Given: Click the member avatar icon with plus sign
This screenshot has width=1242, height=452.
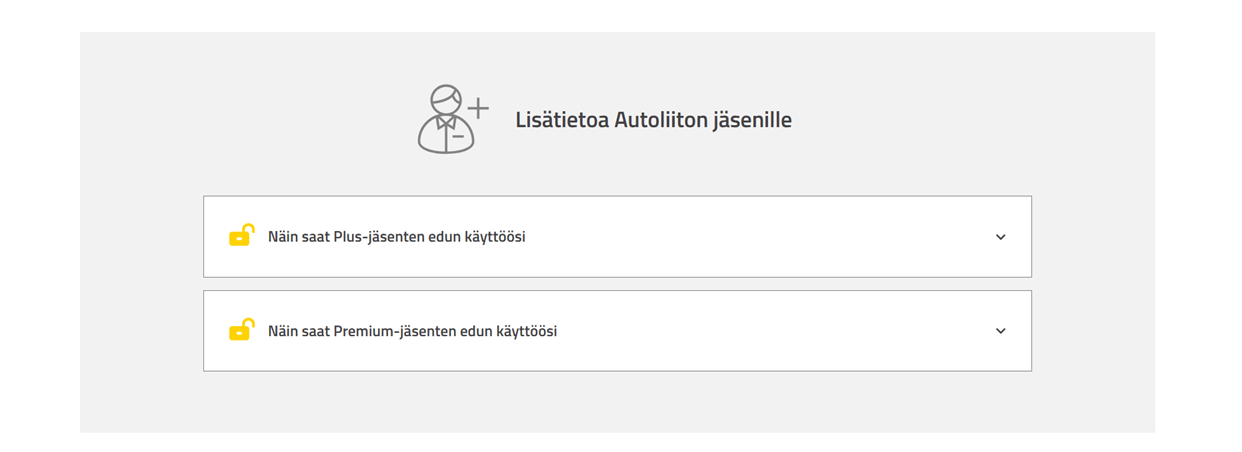Looking at the screenshot, I should [x=447, y=120].
